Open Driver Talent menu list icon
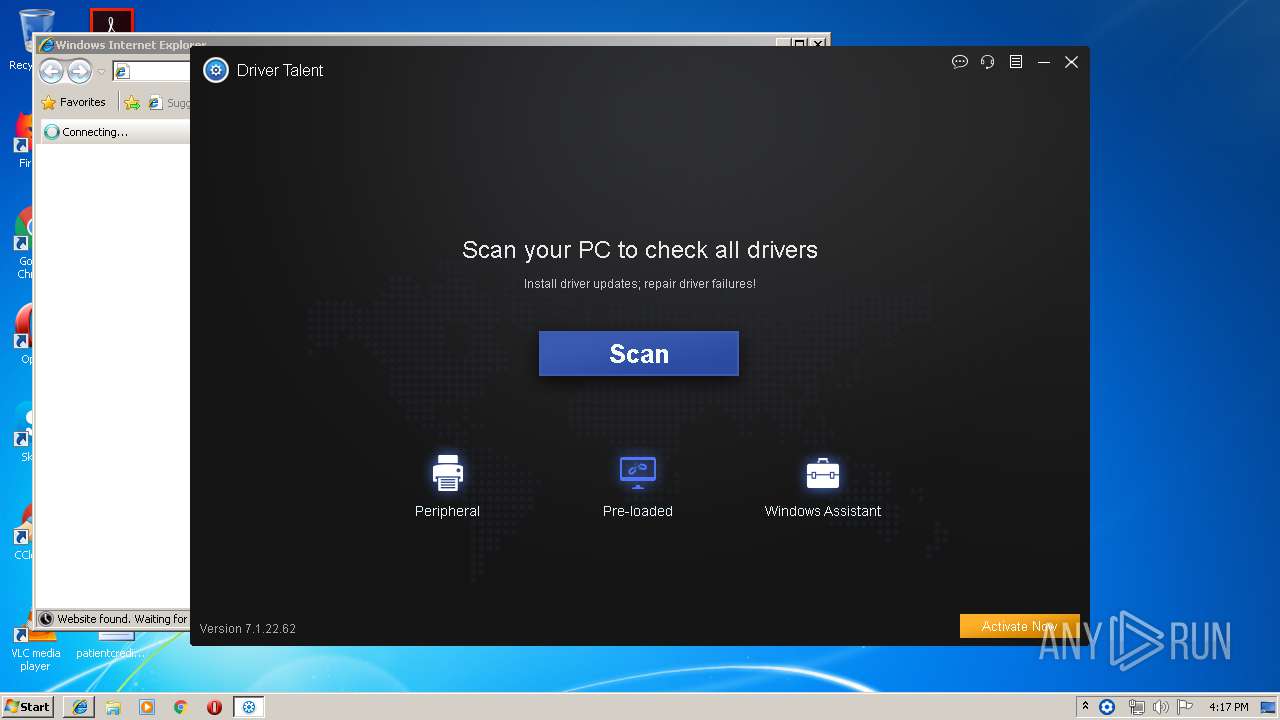 point(1016,62)
